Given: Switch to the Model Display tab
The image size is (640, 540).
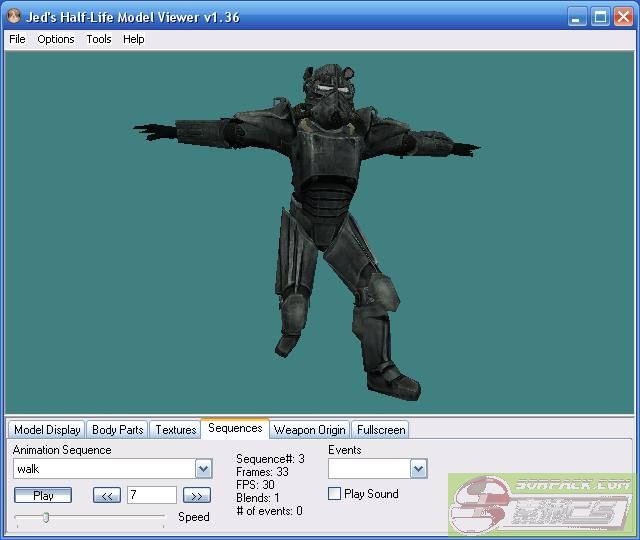Looking at the screenshot, I should 47,430.
